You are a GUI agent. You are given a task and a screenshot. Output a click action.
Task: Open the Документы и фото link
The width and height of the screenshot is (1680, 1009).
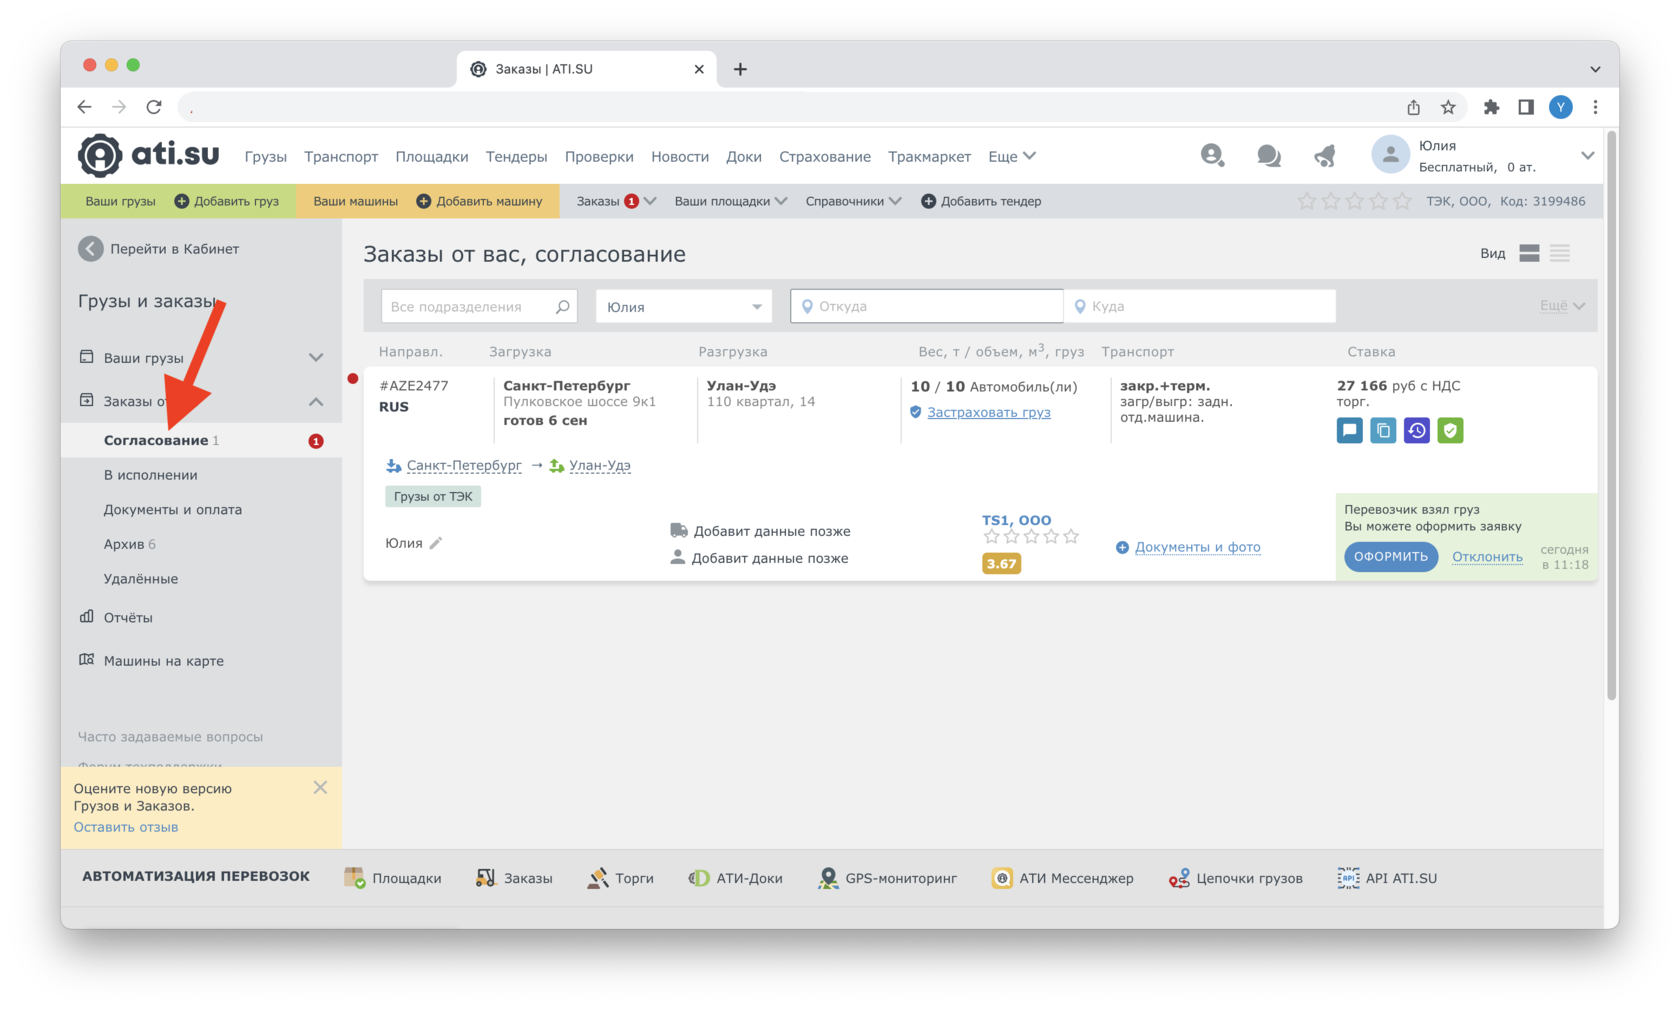point(1197,547)
